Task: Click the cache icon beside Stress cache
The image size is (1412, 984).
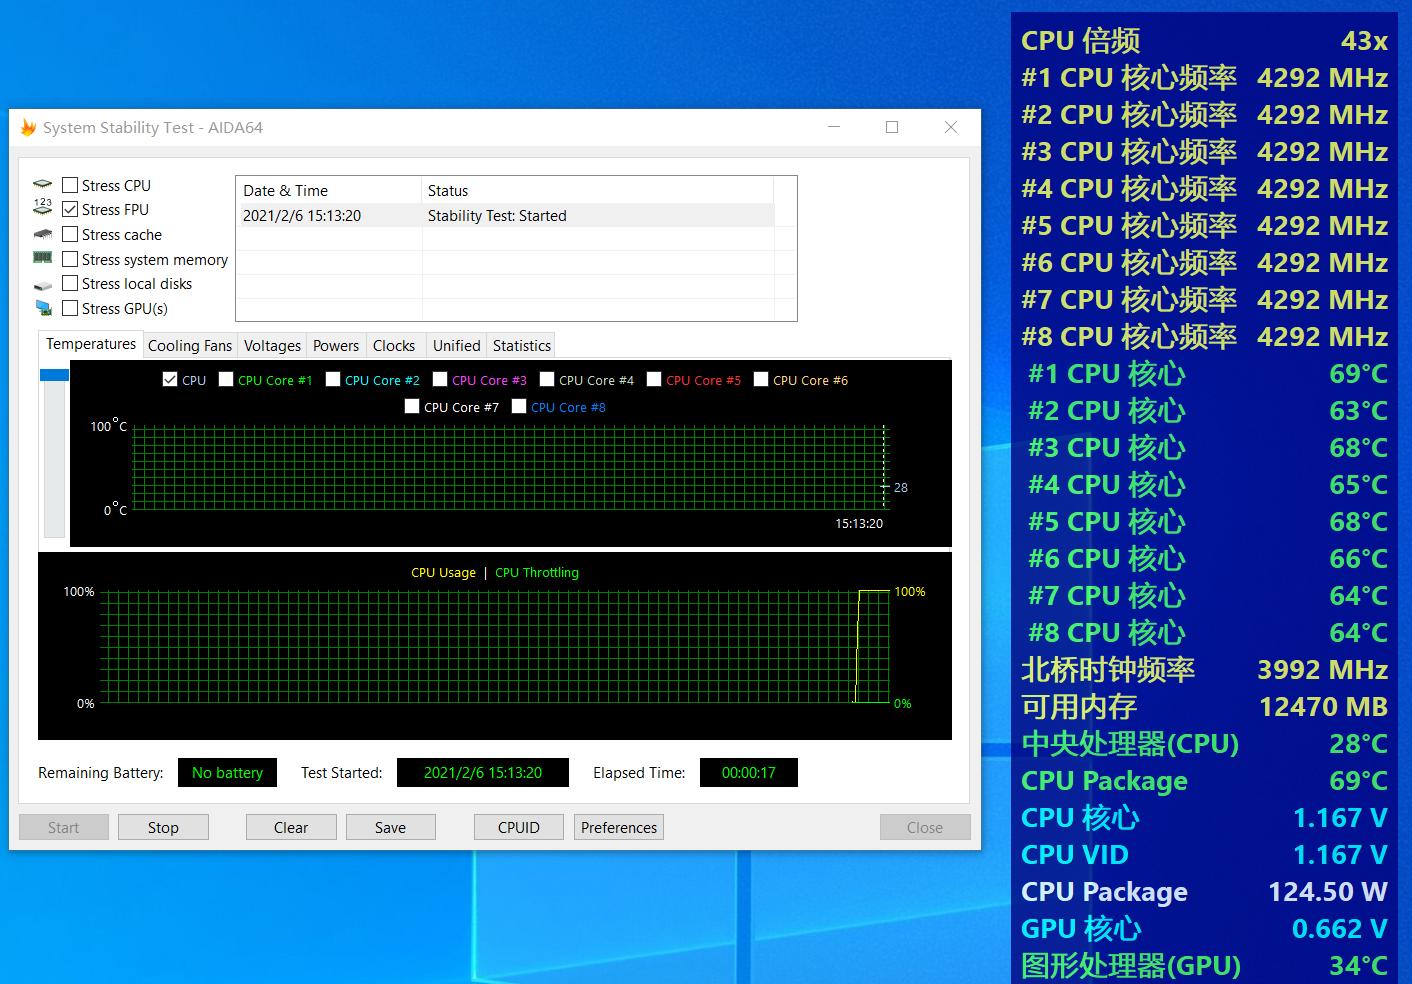Action: (x=43, y=233)
